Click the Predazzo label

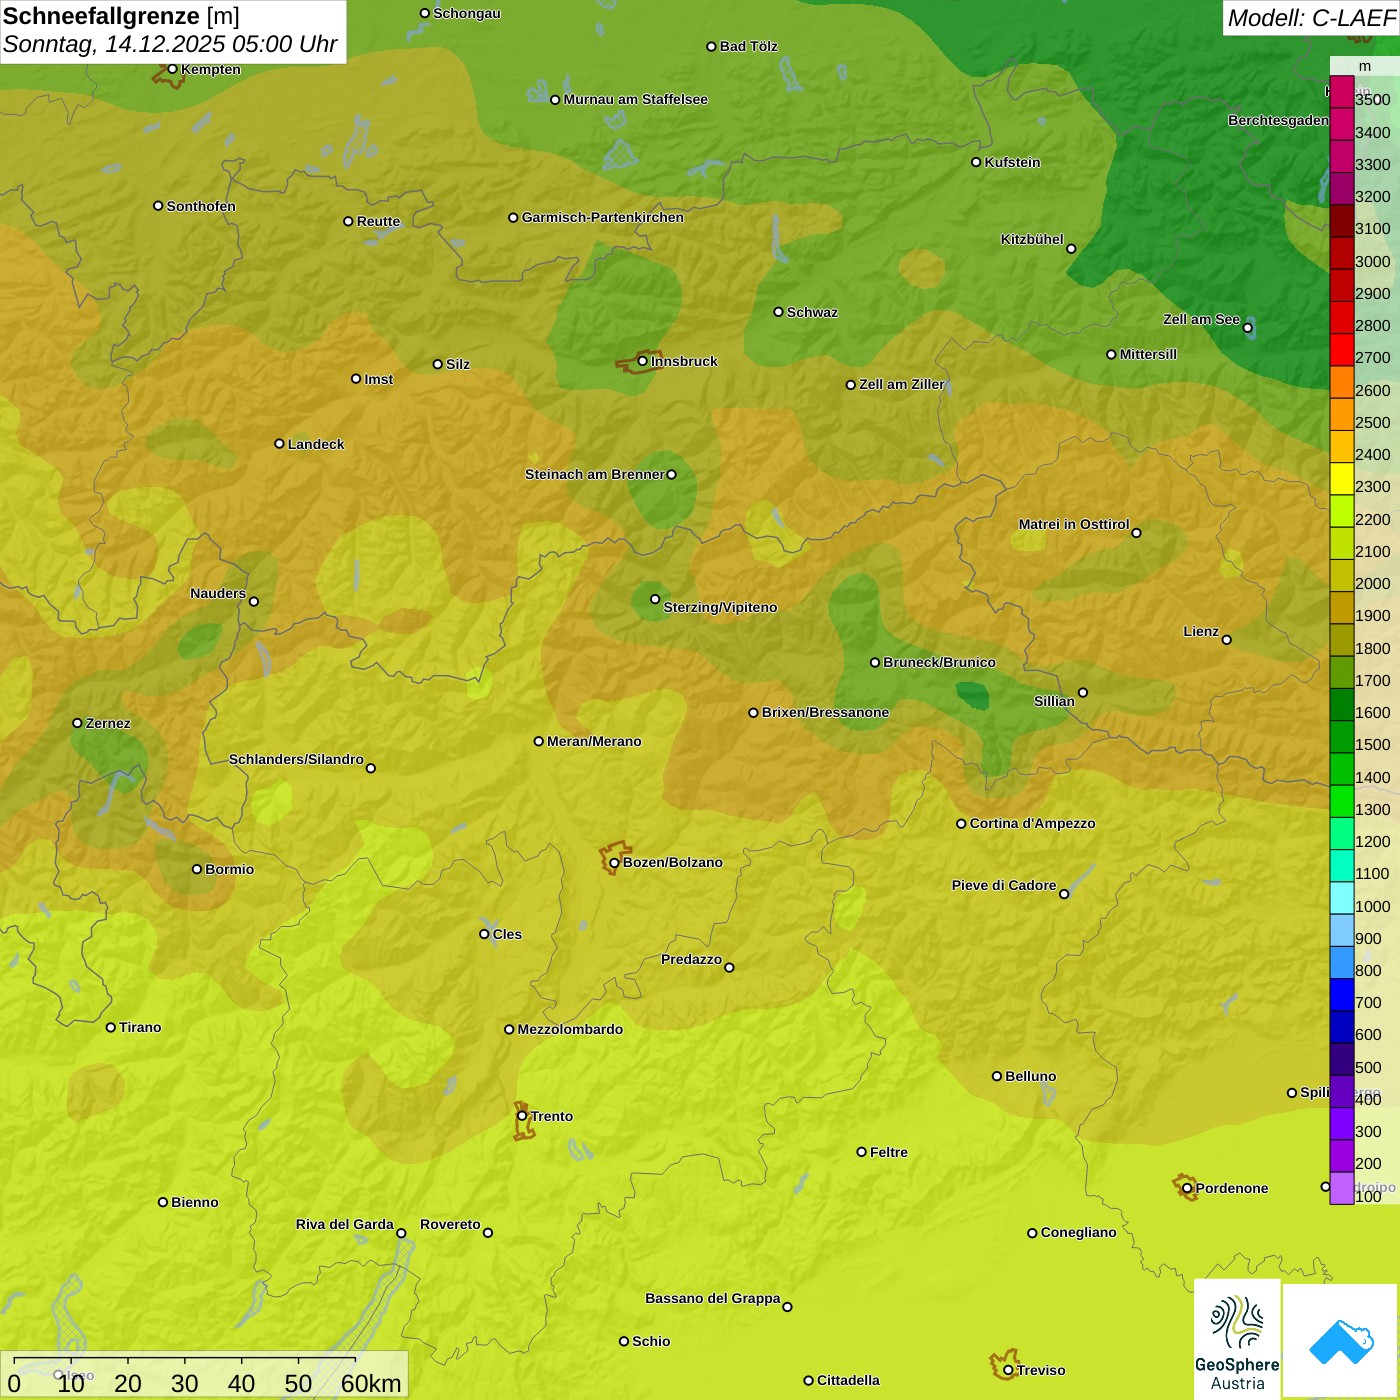pos(691,959)
